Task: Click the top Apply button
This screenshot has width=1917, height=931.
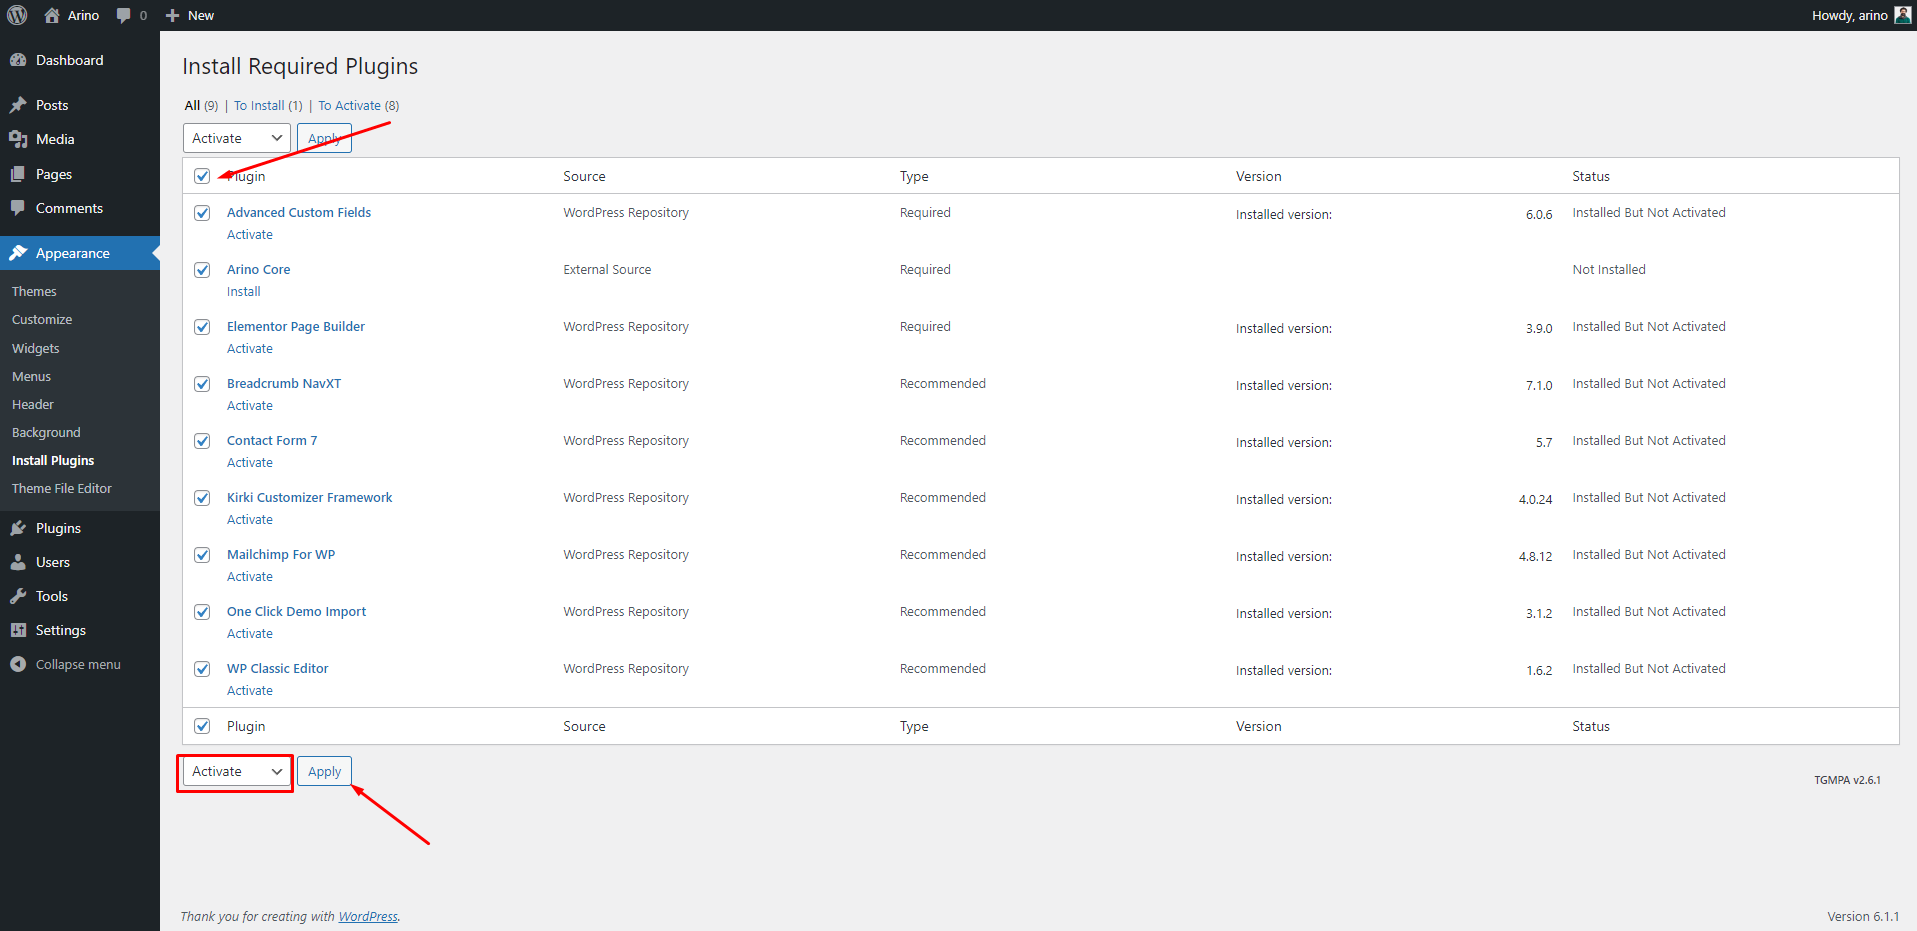Action: click(x=324, y=138)
